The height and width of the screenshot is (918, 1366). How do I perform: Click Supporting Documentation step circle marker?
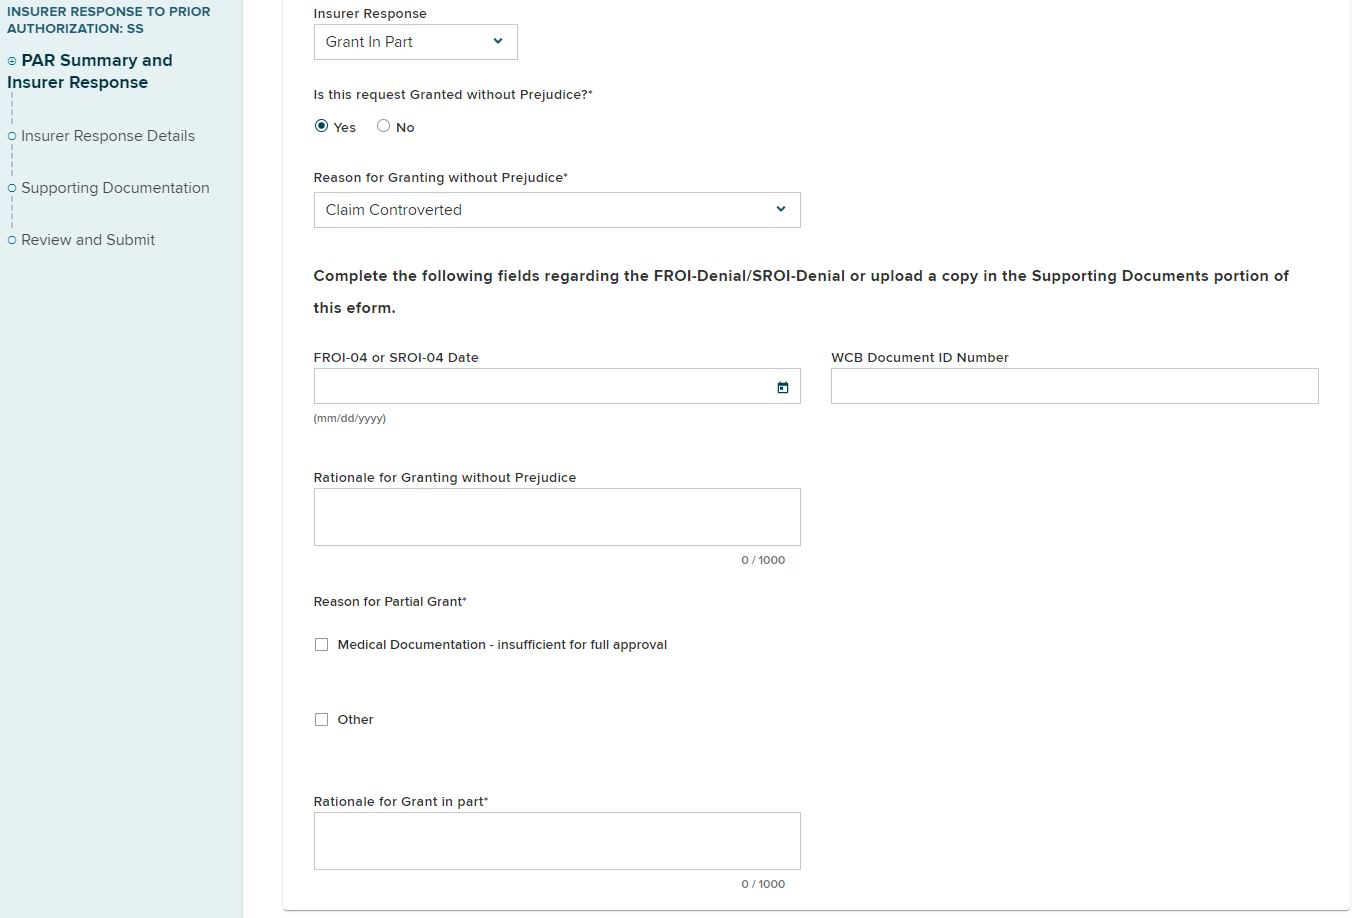coord(12,188)
